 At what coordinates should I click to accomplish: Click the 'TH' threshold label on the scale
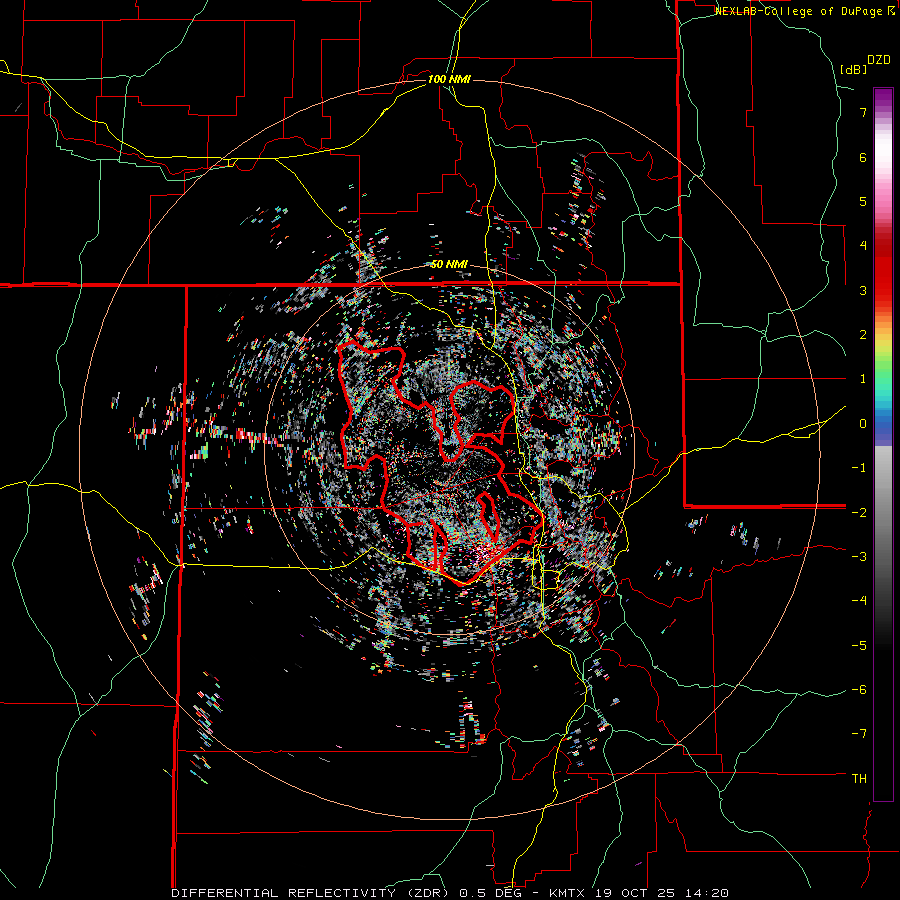pos(859,779)
